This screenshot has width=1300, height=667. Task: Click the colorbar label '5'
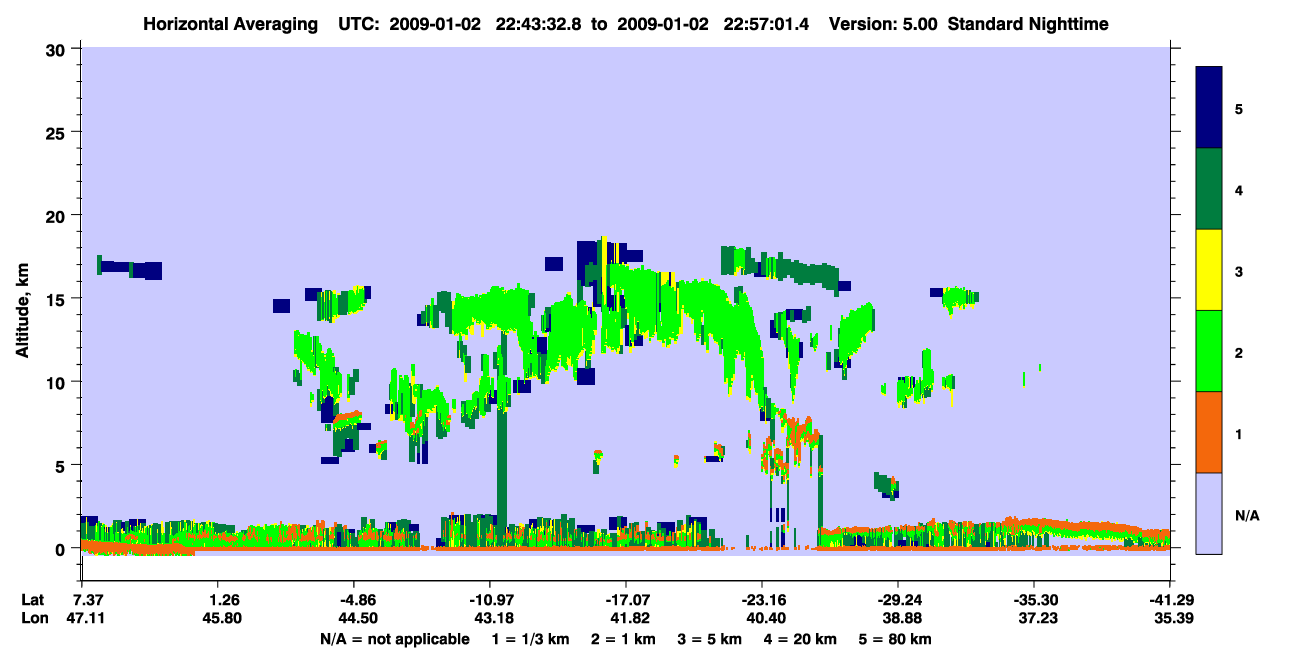1239,108
